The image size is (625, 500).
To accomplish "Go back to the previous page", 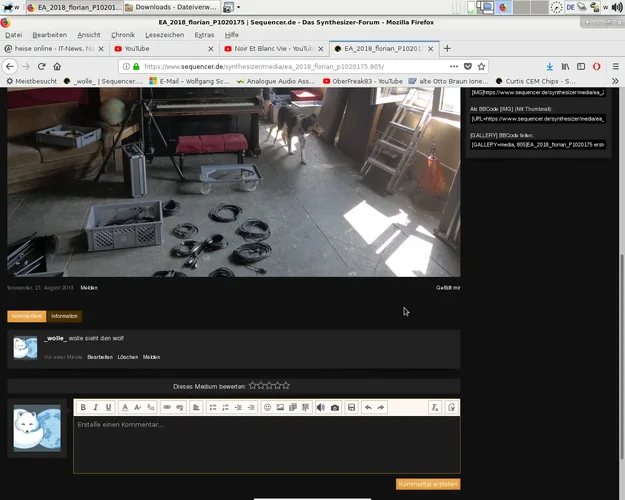I will coord(10,67).
